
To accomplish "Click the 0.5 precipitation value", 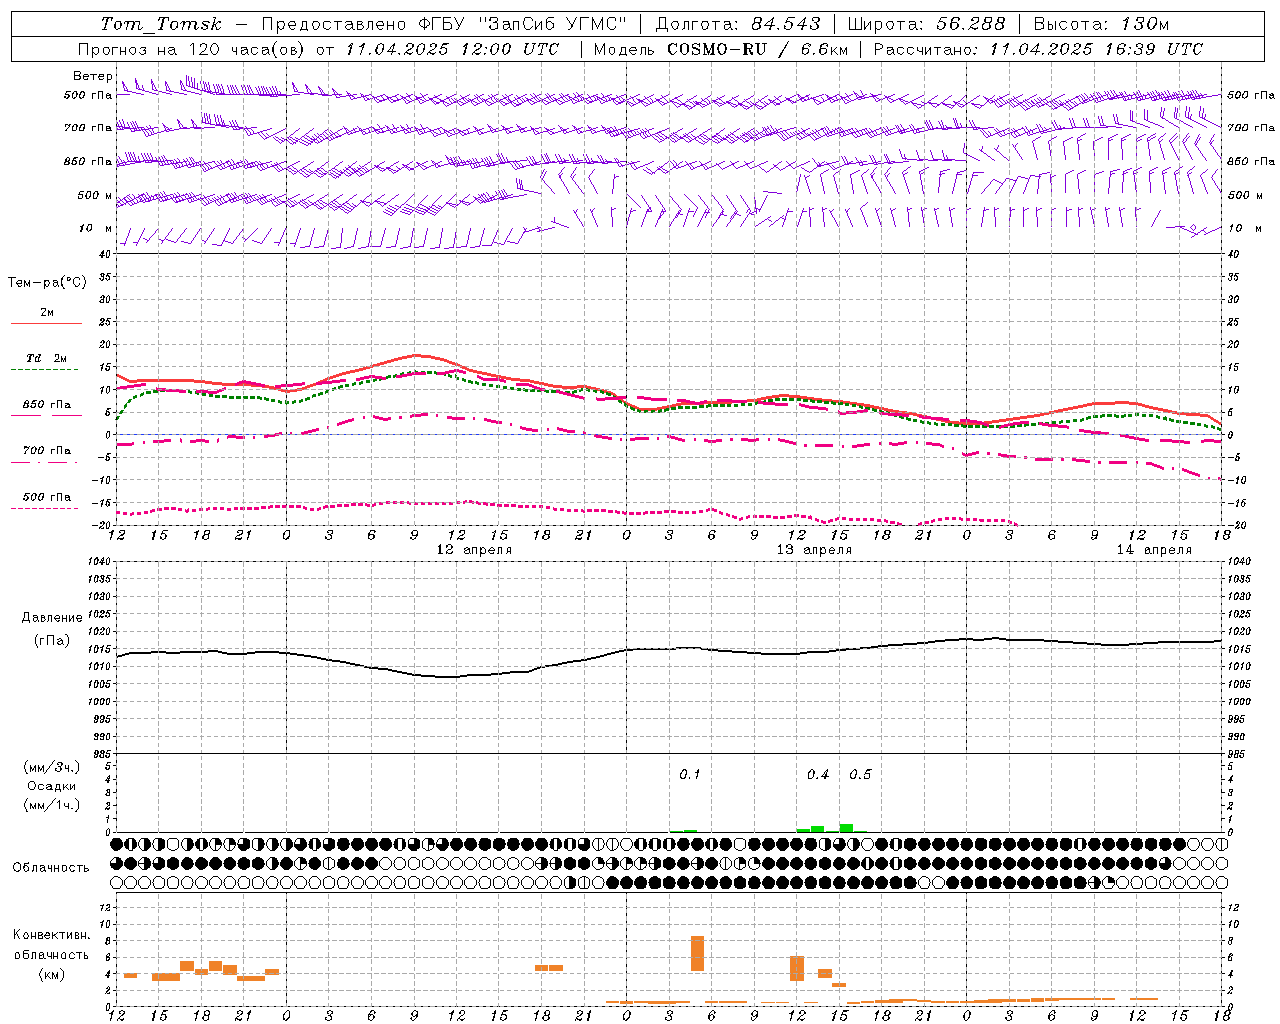I will coord(860,775).
